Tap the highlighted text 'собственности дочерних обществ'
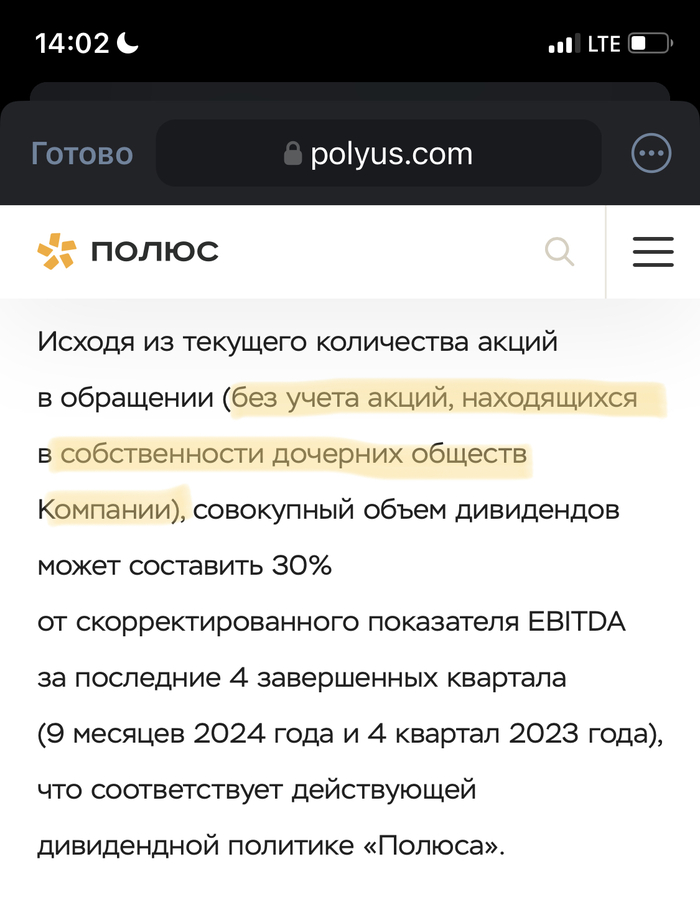This screenshot has width=700, height=910. tap(294, 453)
